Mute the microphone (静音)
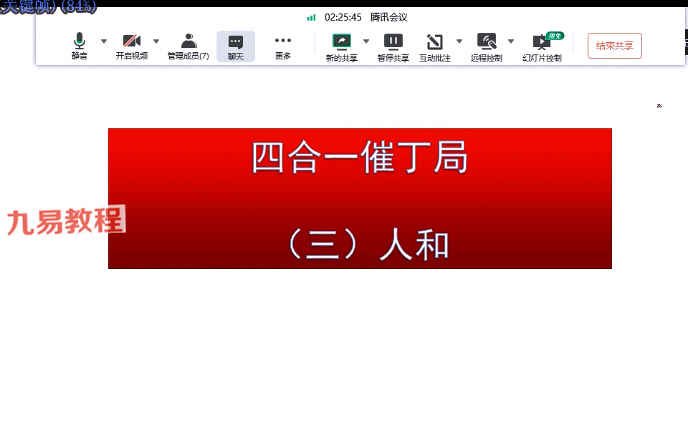The width and height of the screenshot is (688, 442). click(x=79, y=46)
